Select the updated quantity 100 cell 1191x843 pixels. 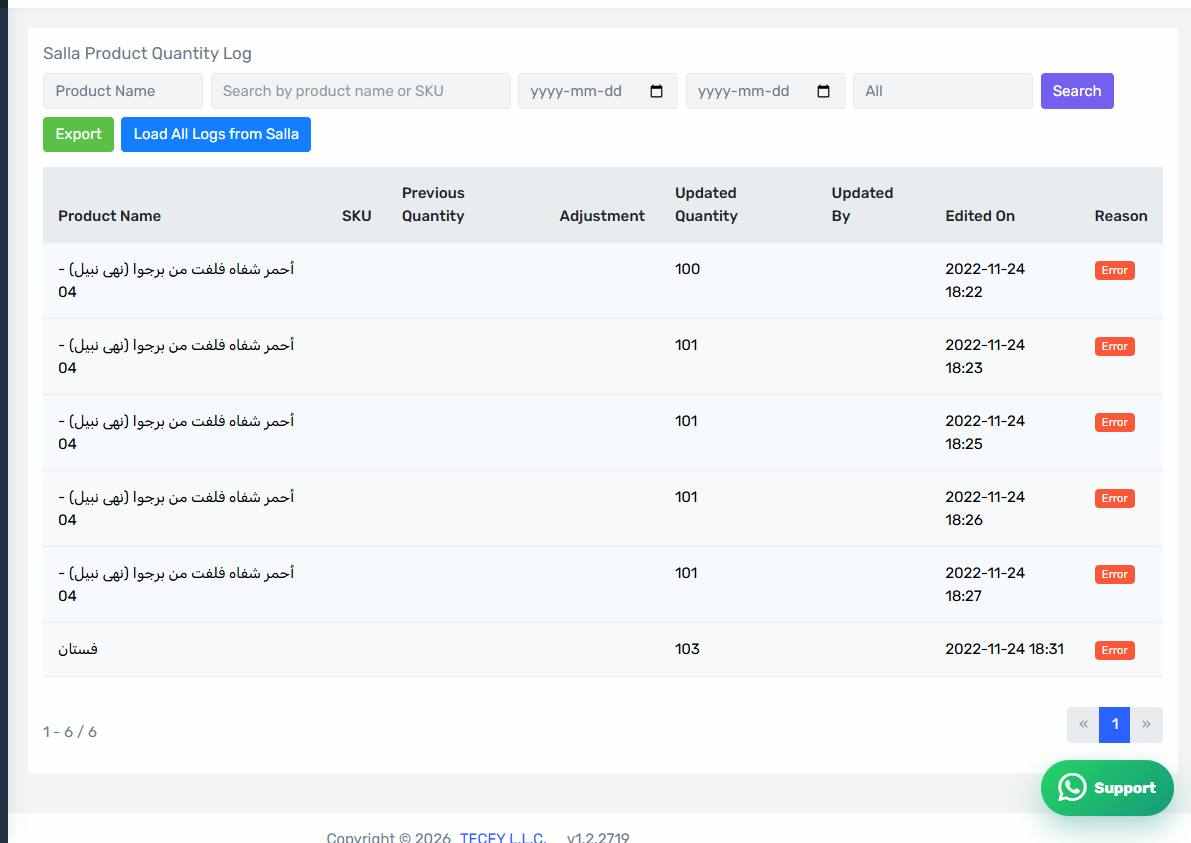(x=687, y=269)
